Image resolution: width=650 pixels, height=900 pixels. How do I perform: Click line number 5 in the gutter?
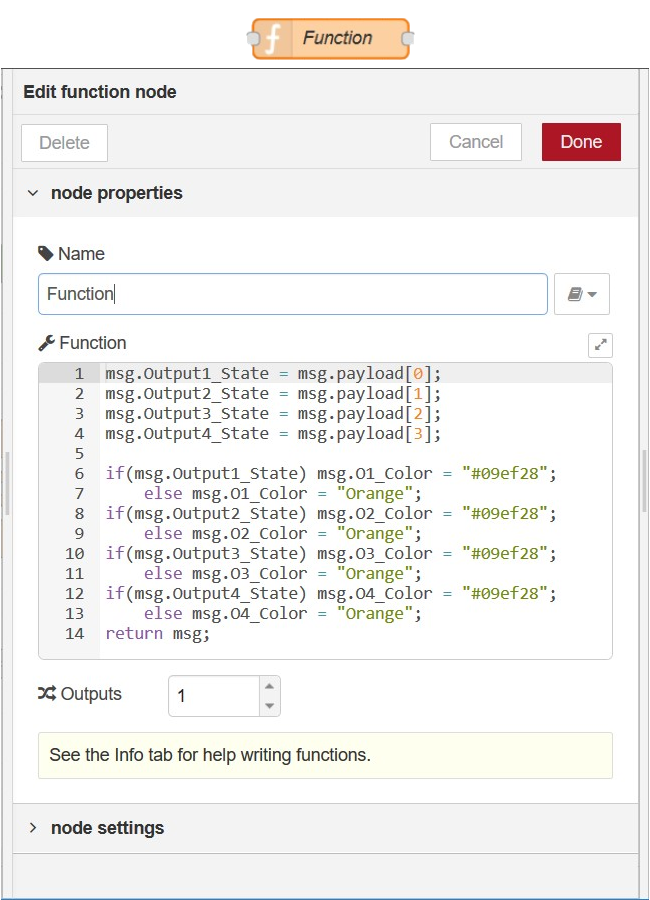(x=79, y=453)
